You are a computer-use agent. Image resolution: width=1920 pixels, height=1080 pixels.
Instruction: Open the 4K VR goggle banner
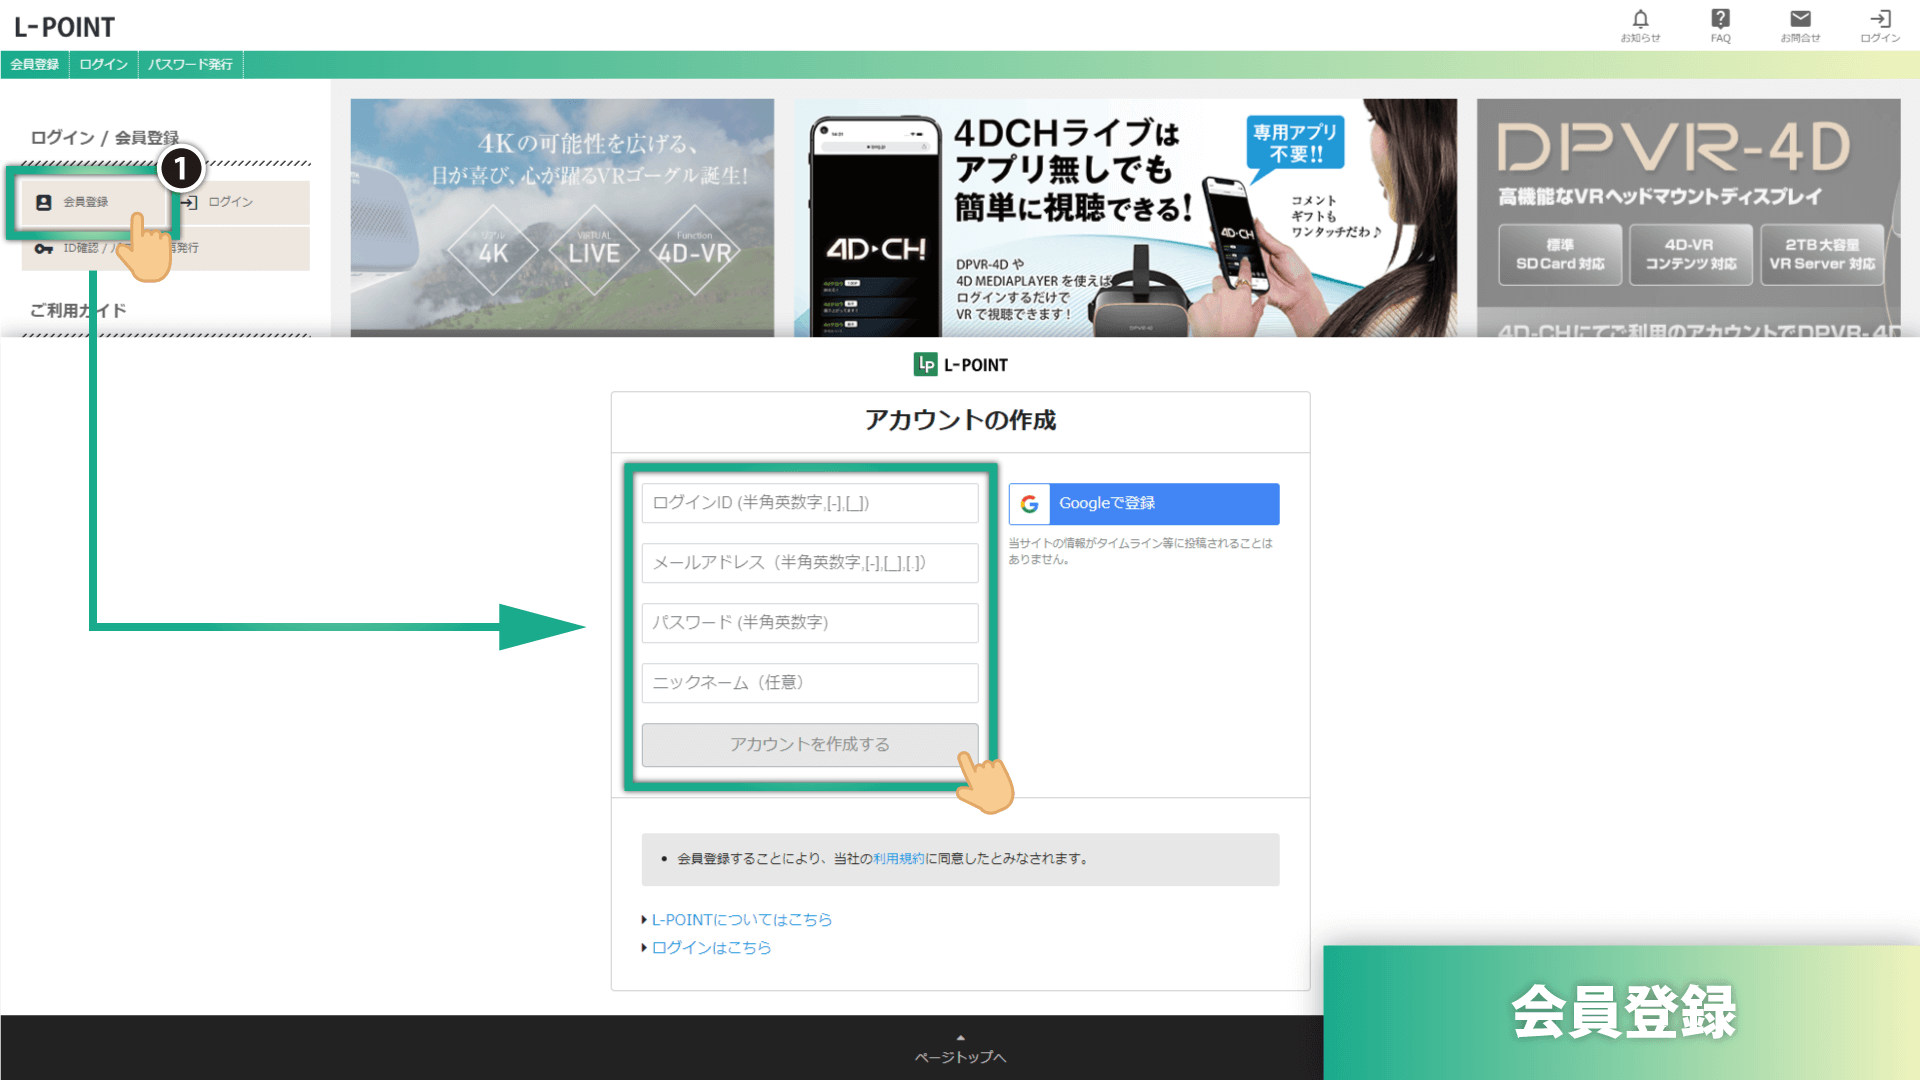pyautogui.click(x=562, y=217)
